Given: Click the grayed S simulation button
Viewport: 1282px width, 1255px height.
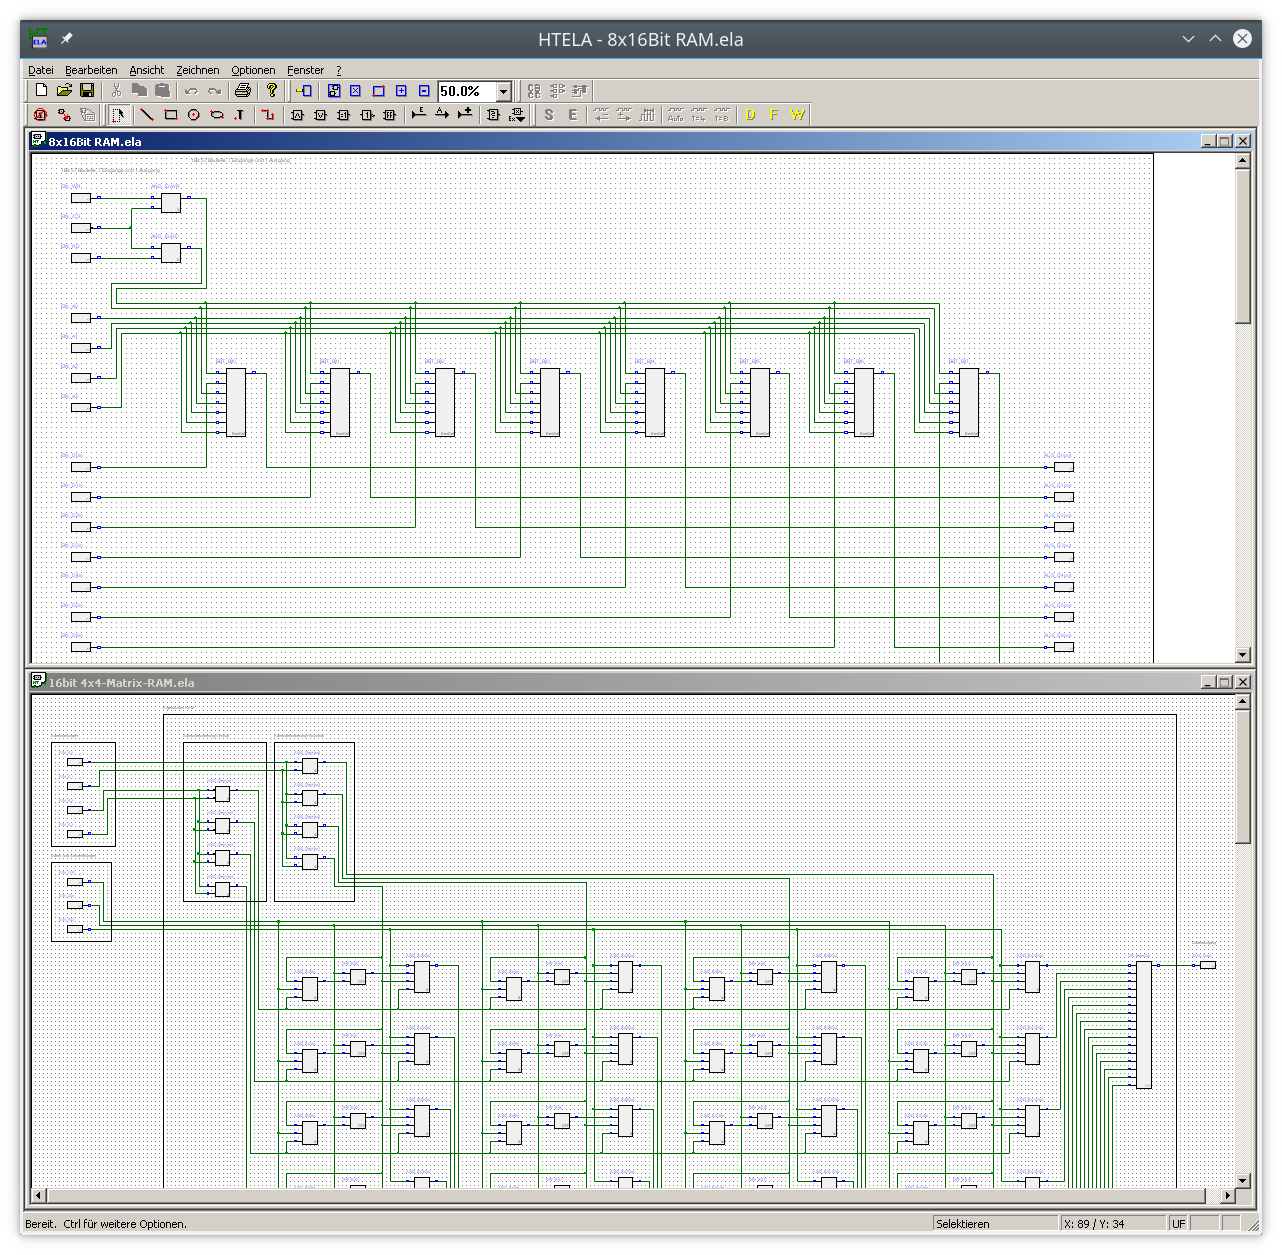Looking at the screenshot, I should point(549,115).
